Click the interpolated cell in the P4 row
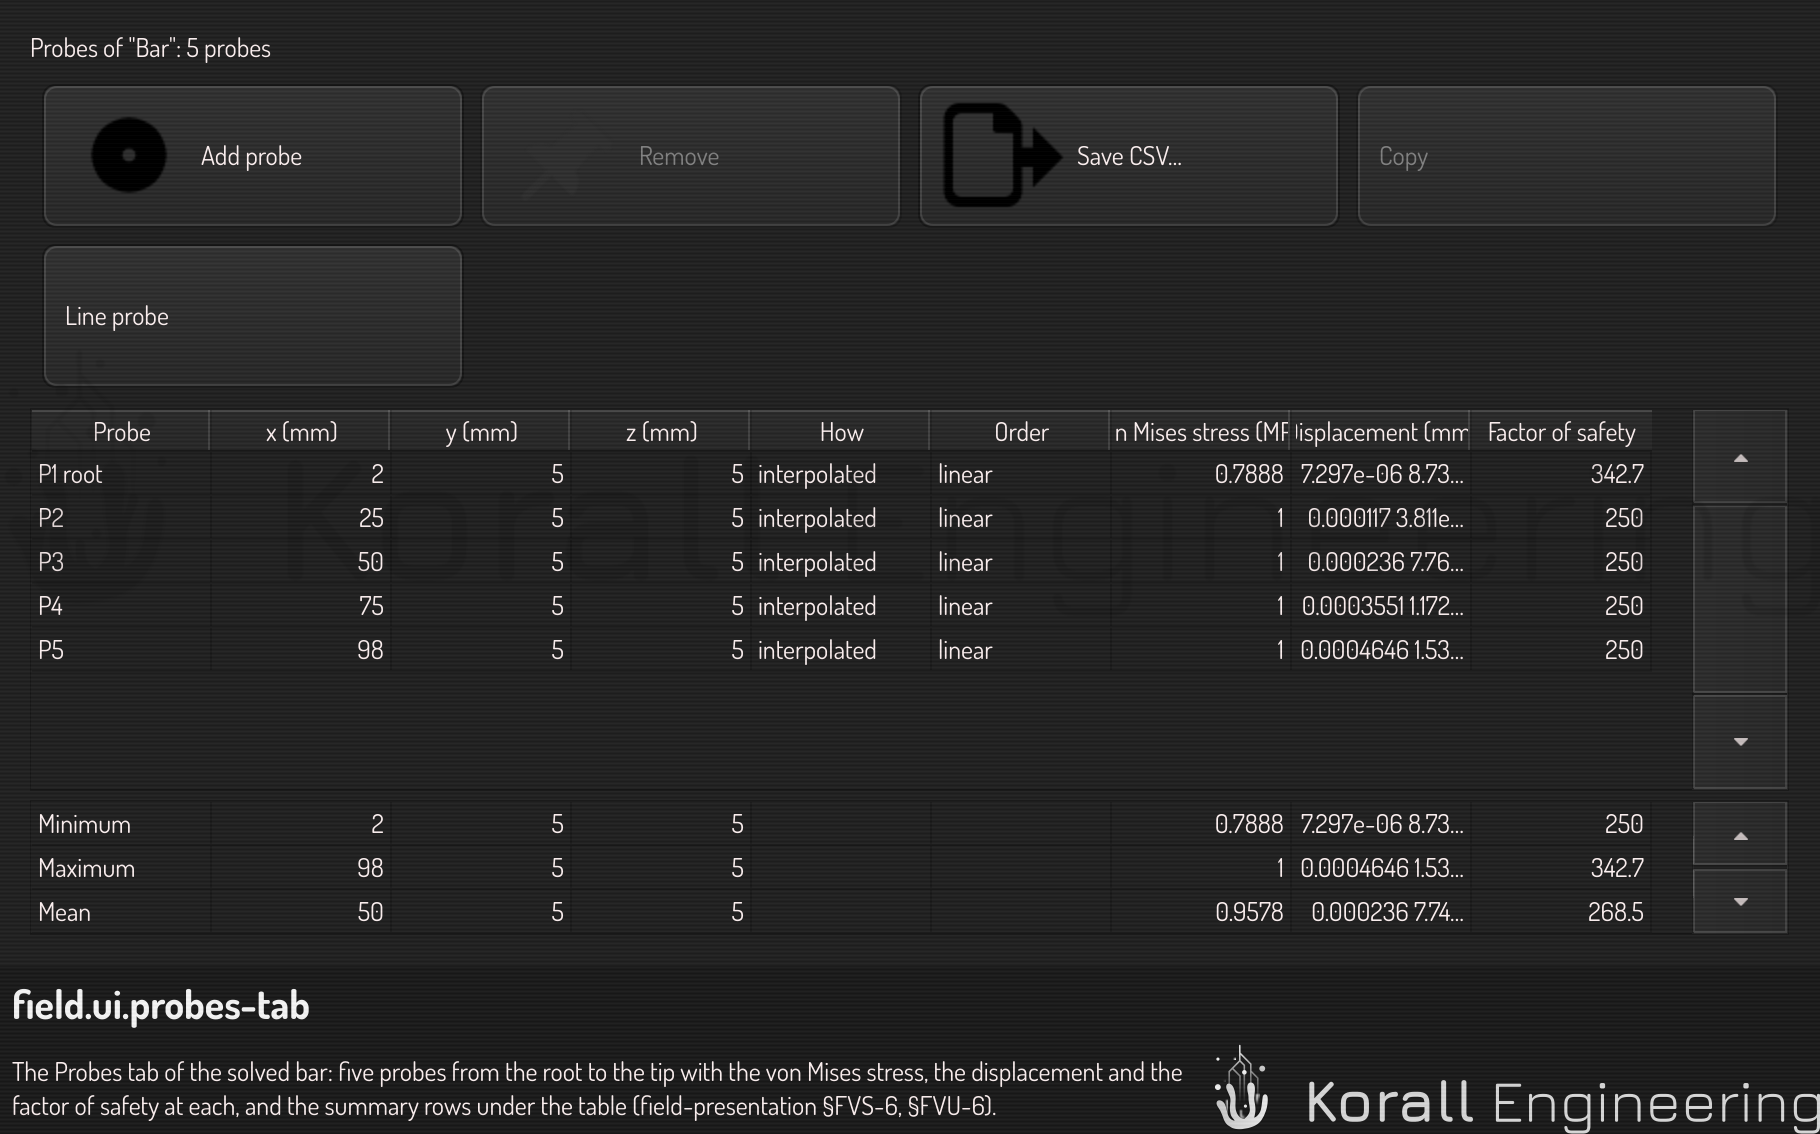This screenshot has height=1134, width=1820. 841,606
